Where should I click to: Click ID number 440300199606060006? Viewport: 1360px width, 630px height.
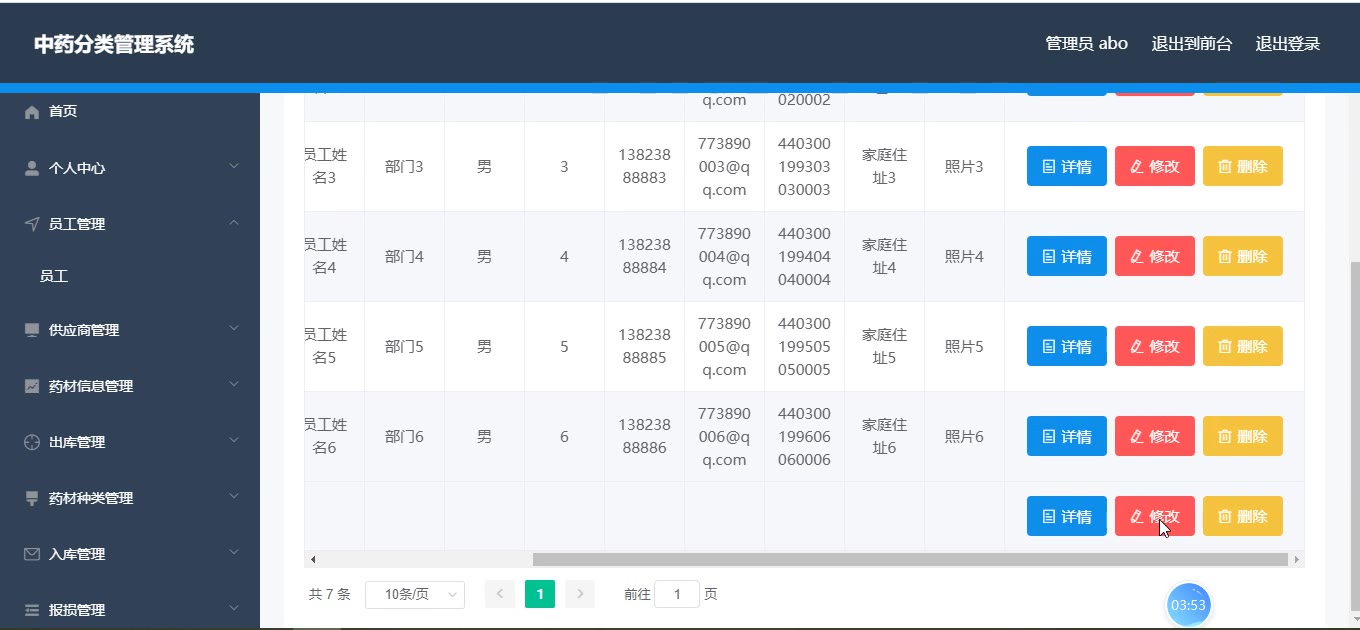[x=804, y=436]
